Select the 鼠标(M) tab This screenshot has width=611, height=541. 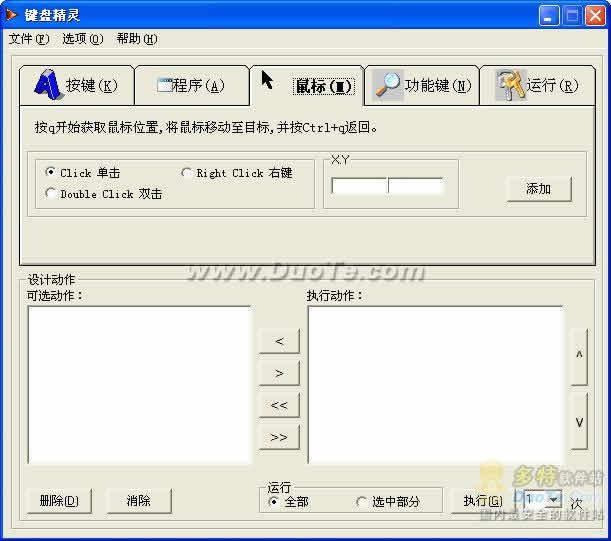point(307,85)
